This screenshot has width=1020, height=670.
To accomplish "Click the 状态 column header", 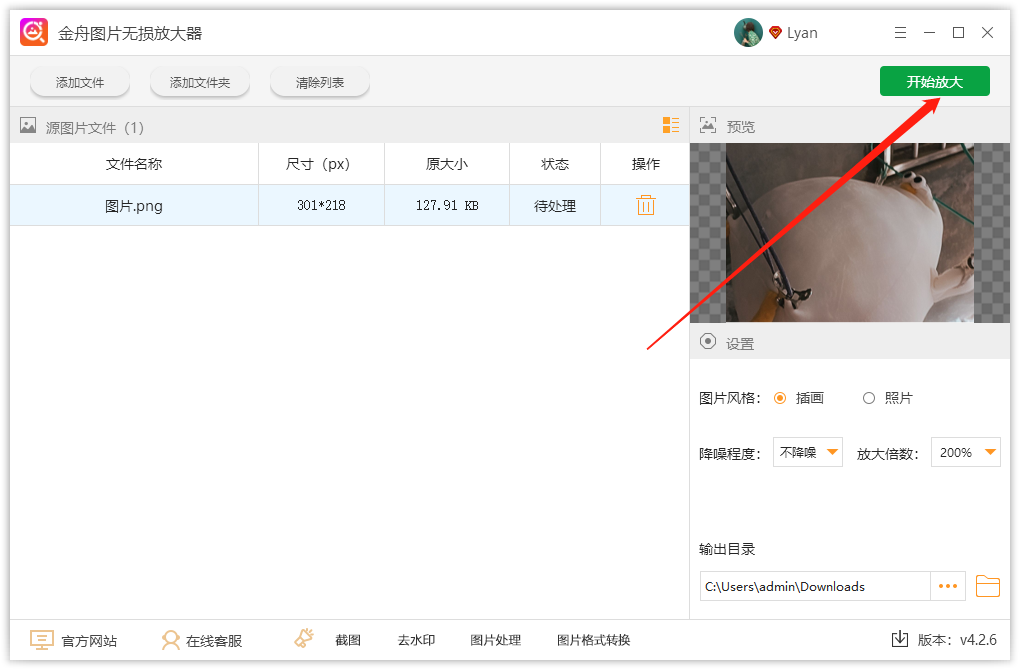I will click(x=555, y=164).
